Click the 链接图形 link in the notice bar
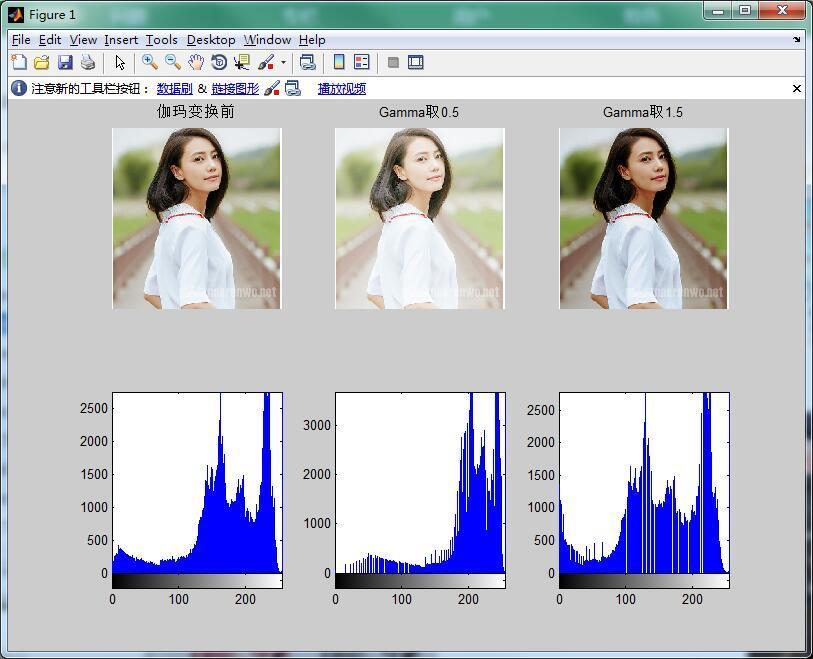This screenshot has height=659, width=813. pos(235,89)
